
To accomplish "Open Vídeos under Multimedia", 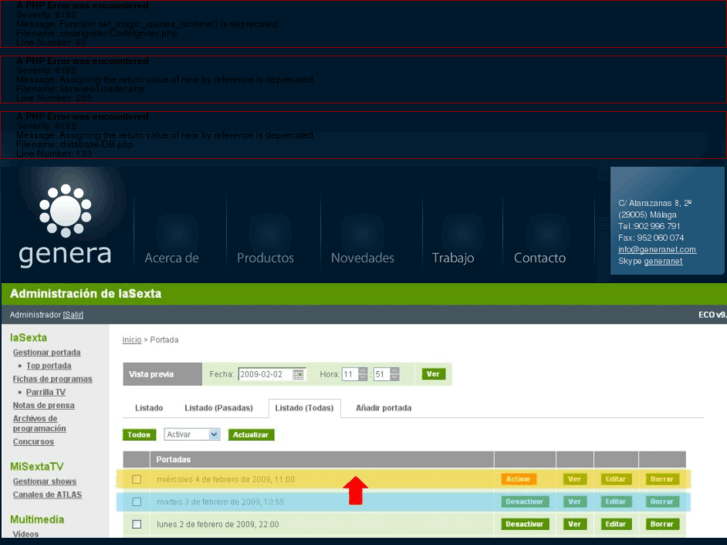I will (26, 534).
